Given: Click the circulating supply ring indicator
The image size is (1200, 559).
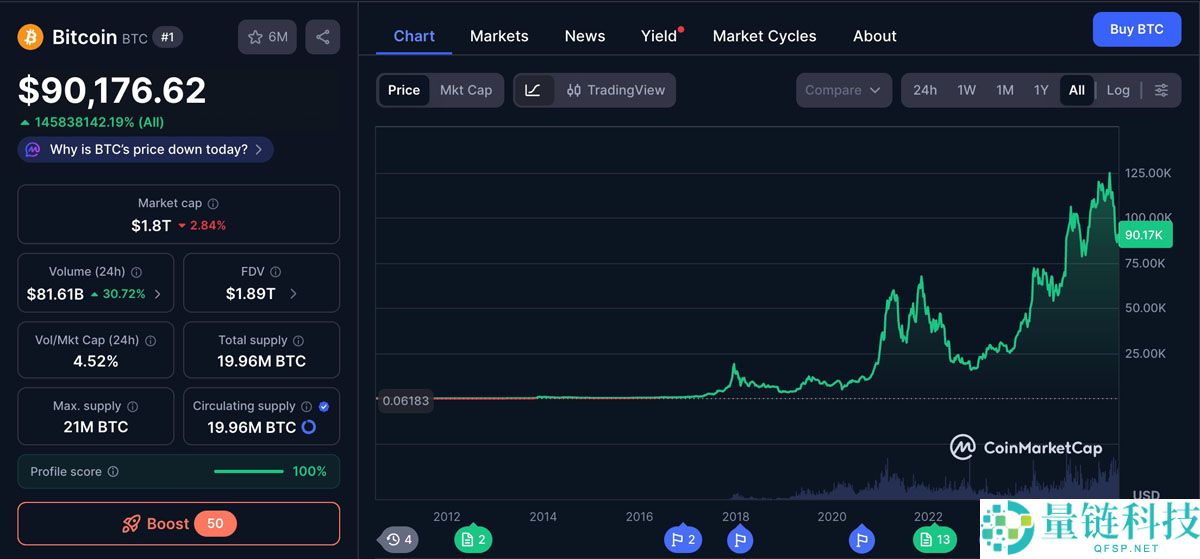Looking at the screenshot, I should pos(309,427).
